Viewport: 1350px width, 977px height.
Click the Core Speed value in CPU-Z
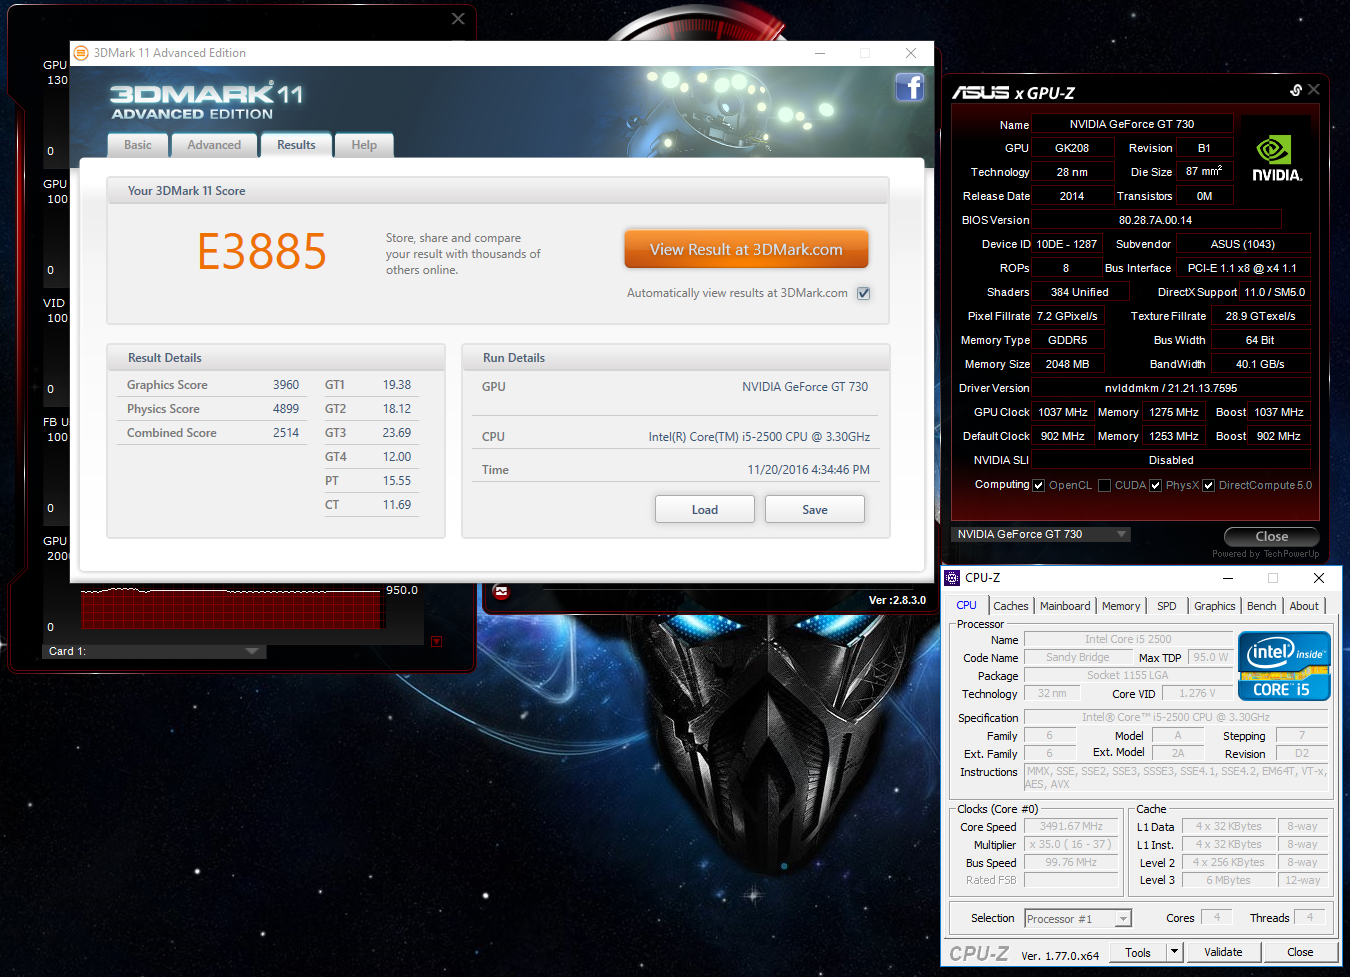(1071, 827)
